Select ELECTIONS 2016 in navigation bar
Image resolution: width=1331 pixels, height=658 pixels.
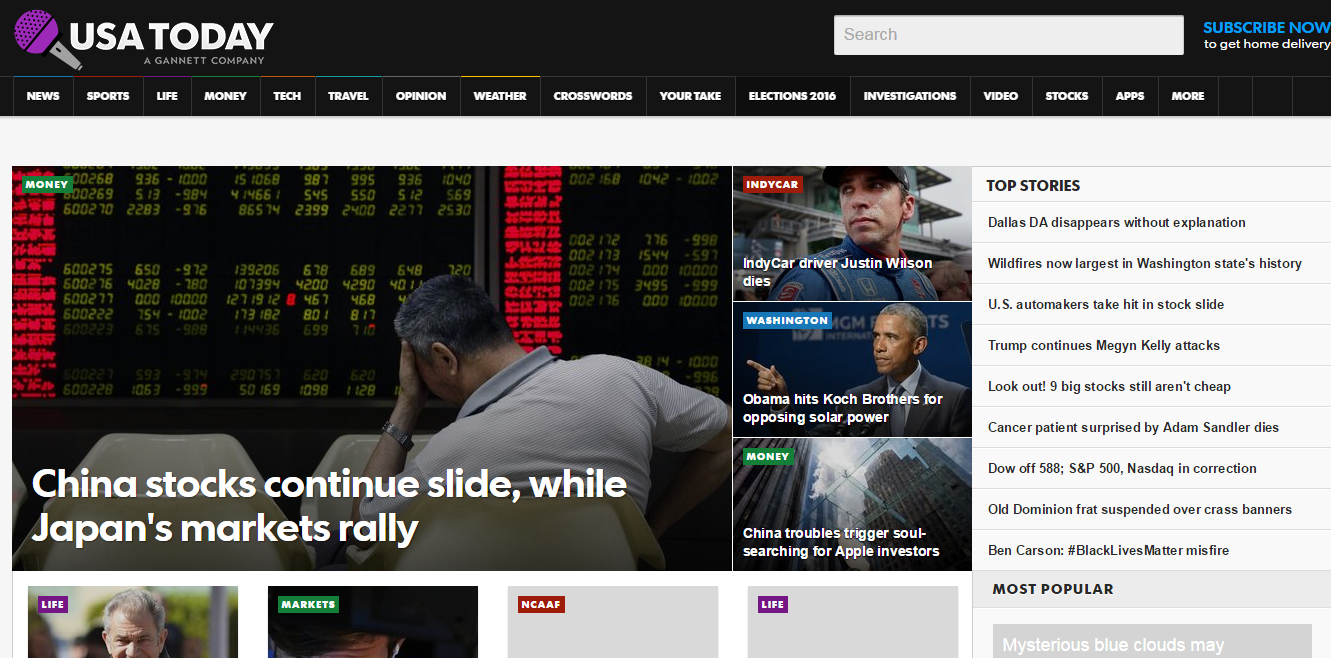[x=792, y=96]
